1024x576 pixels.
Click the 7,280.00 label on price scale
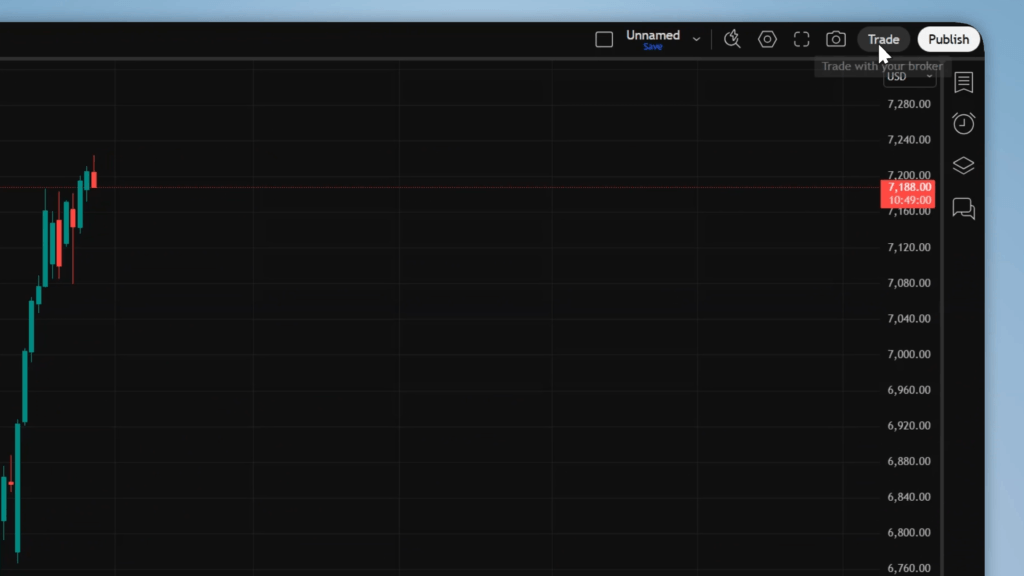pos(908,104)
